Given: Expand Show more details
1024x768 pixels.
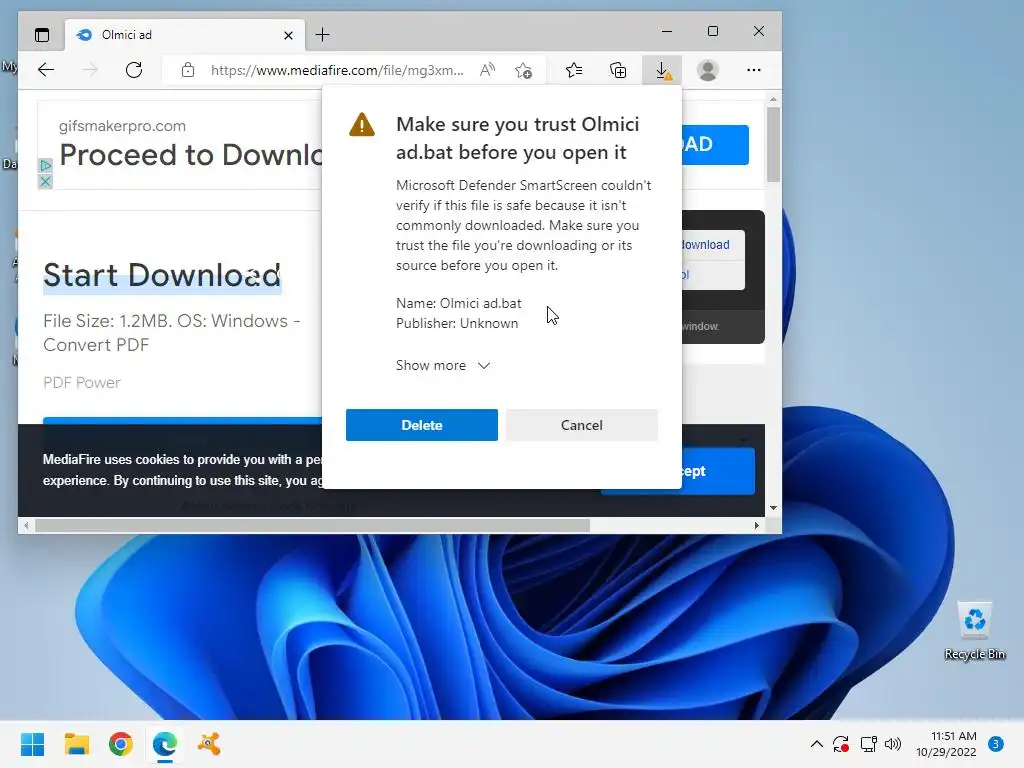Looking at the screenshot, I should (x=443, y=365).
